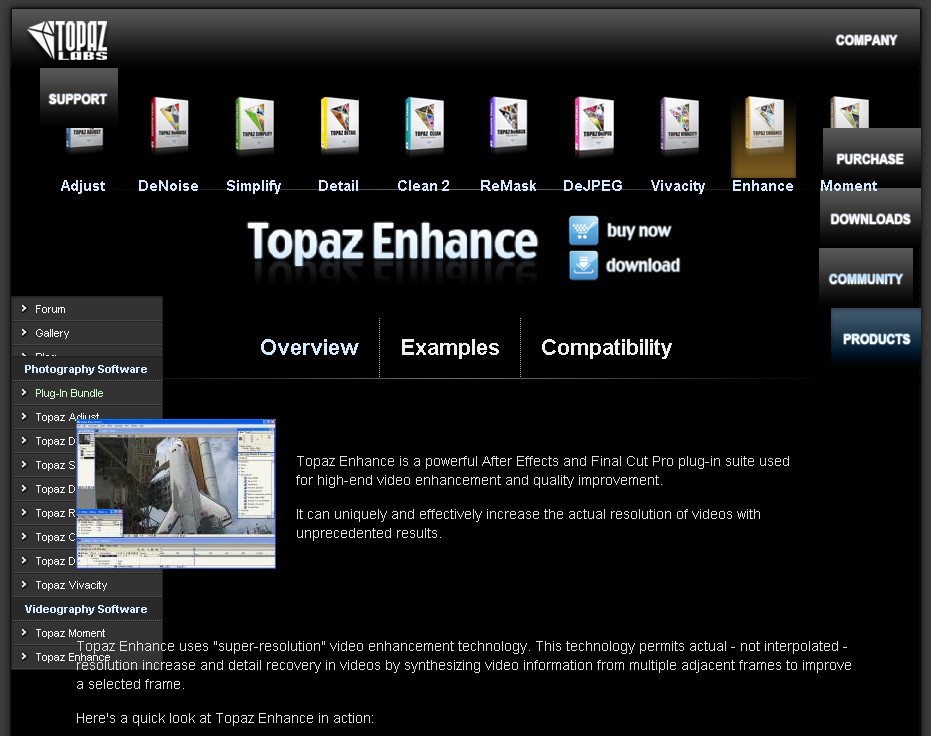Expand the Downloads navigation item
This screenshot has height=736, width=931.
coord(870,219)
